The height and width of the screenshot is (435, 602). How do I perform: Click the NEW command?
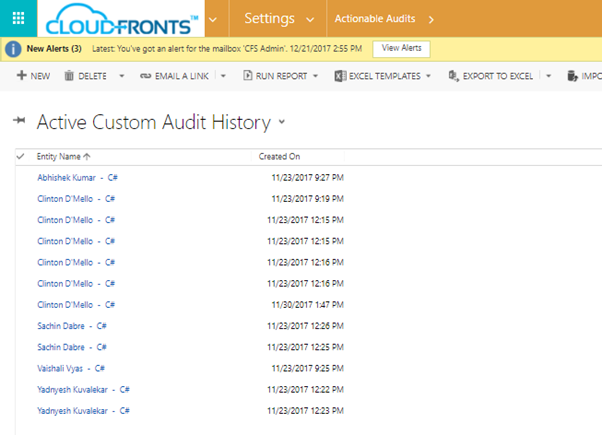pos(40,76)
